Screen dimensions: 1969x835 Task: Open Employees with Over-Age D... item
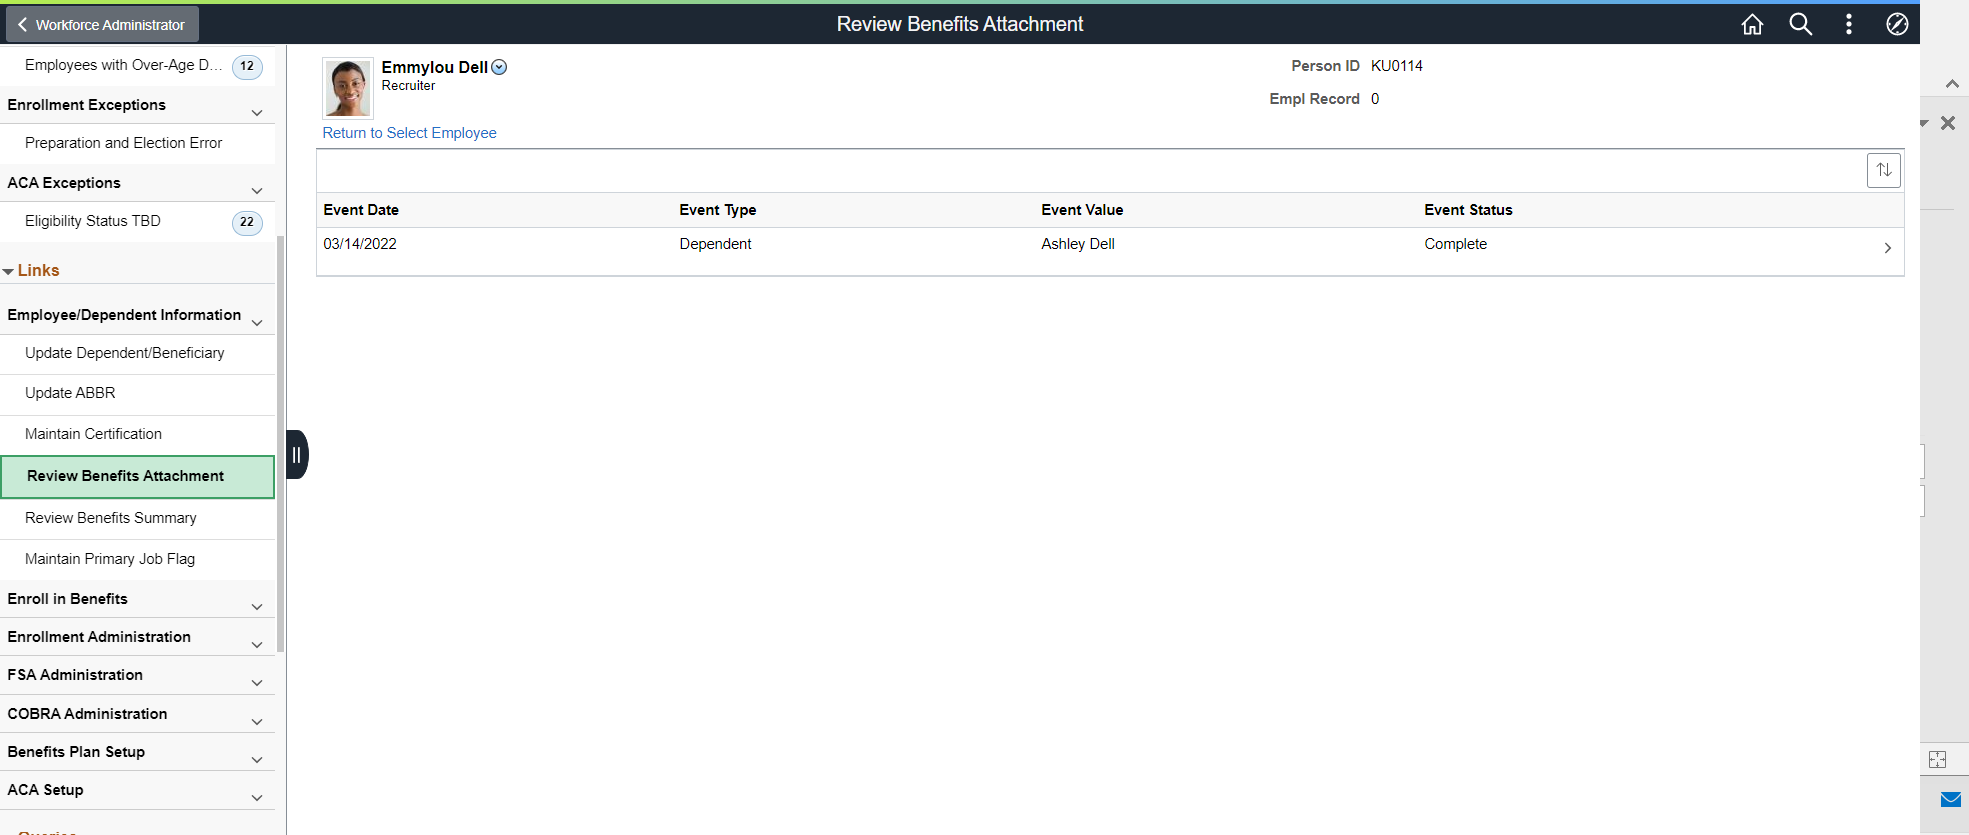[137, 65]
